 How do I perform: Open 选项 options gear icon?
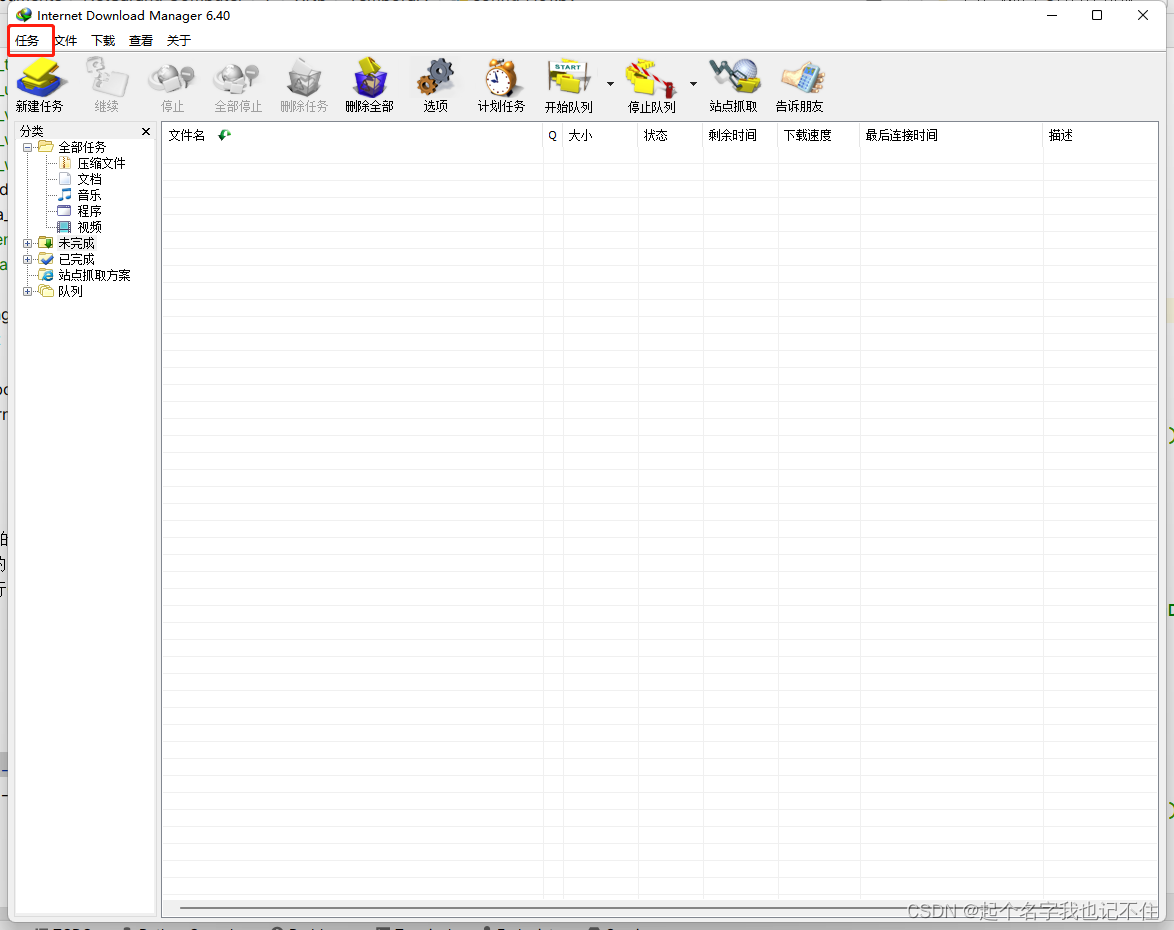[435, 77]
